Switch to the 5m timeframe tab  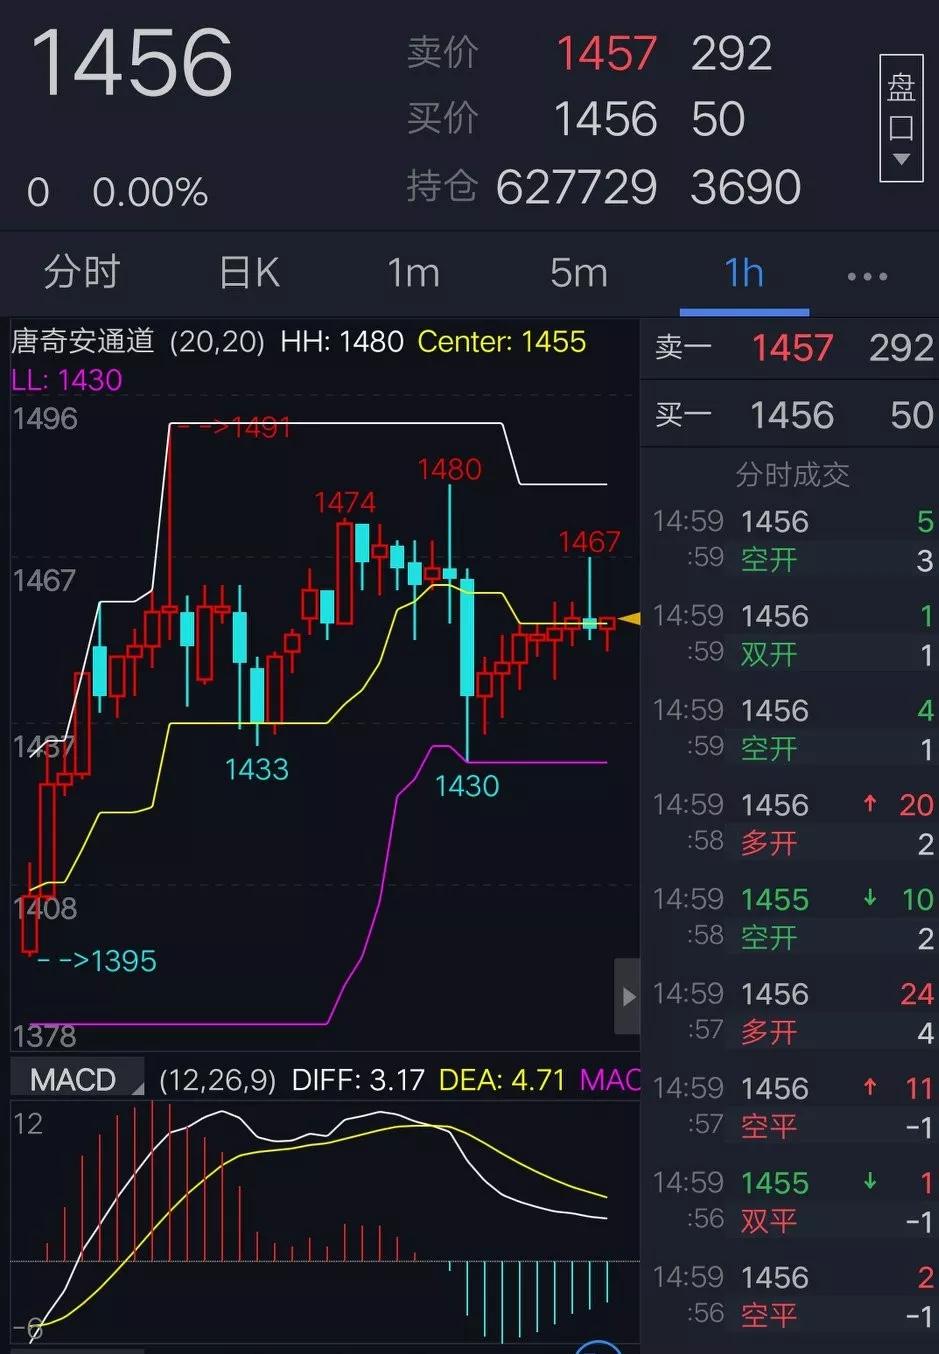pyautogui.click(x=578, y=273)
